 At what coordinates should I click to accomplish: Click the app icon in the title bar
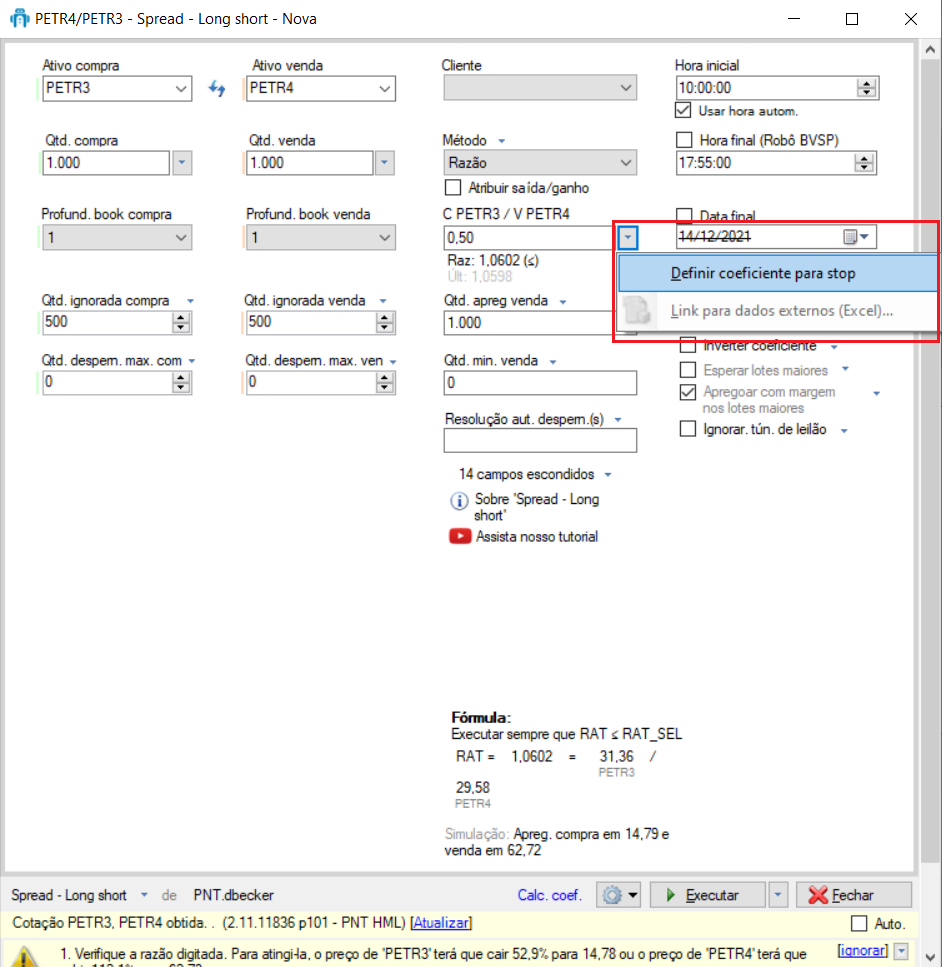(19, 19)
